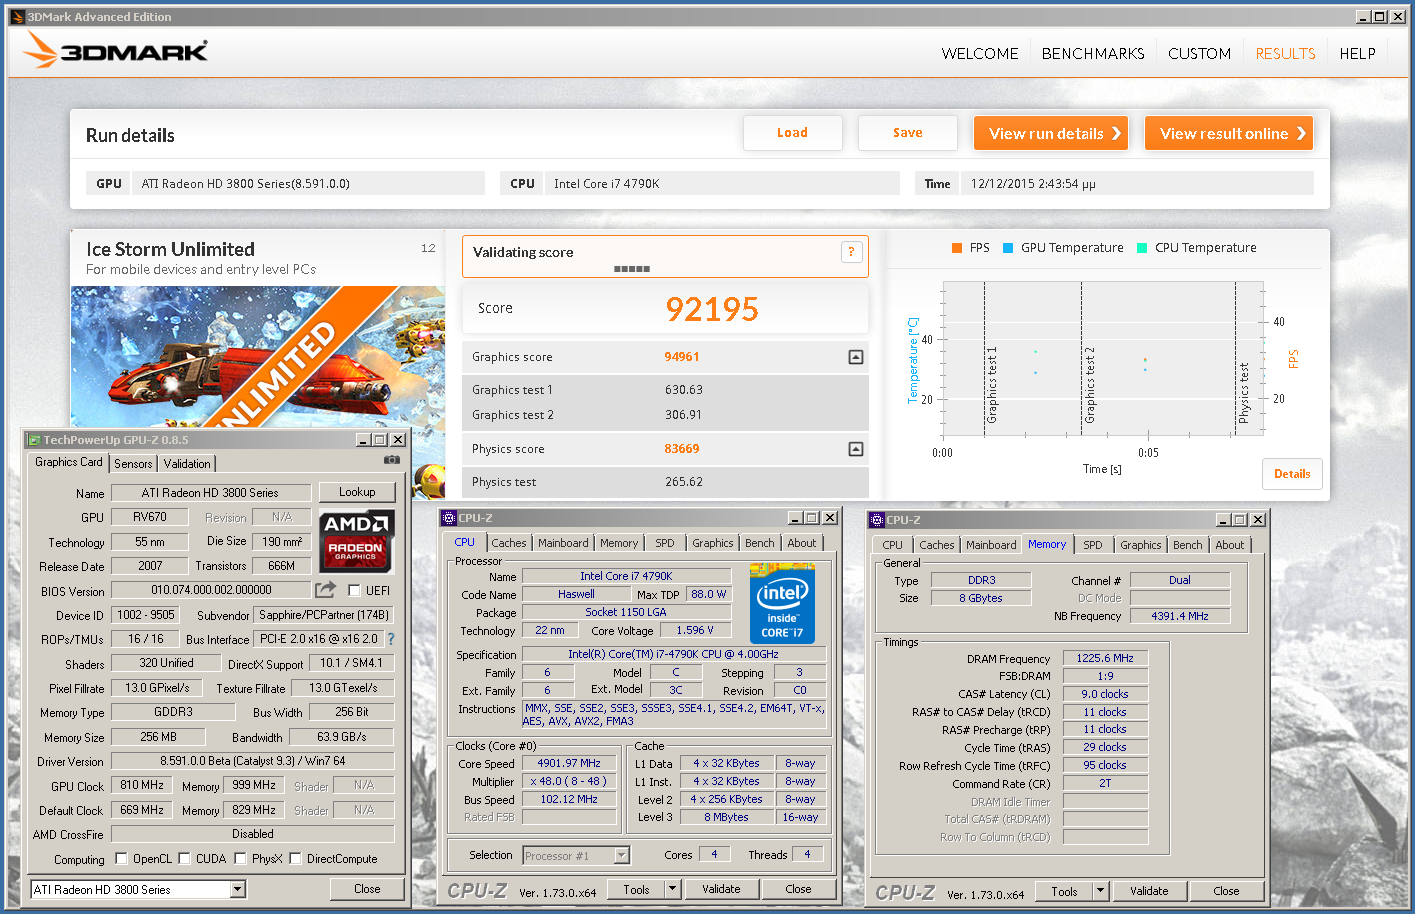Switch to Sensors tab in GPU-Z

[x=133, y=464]
